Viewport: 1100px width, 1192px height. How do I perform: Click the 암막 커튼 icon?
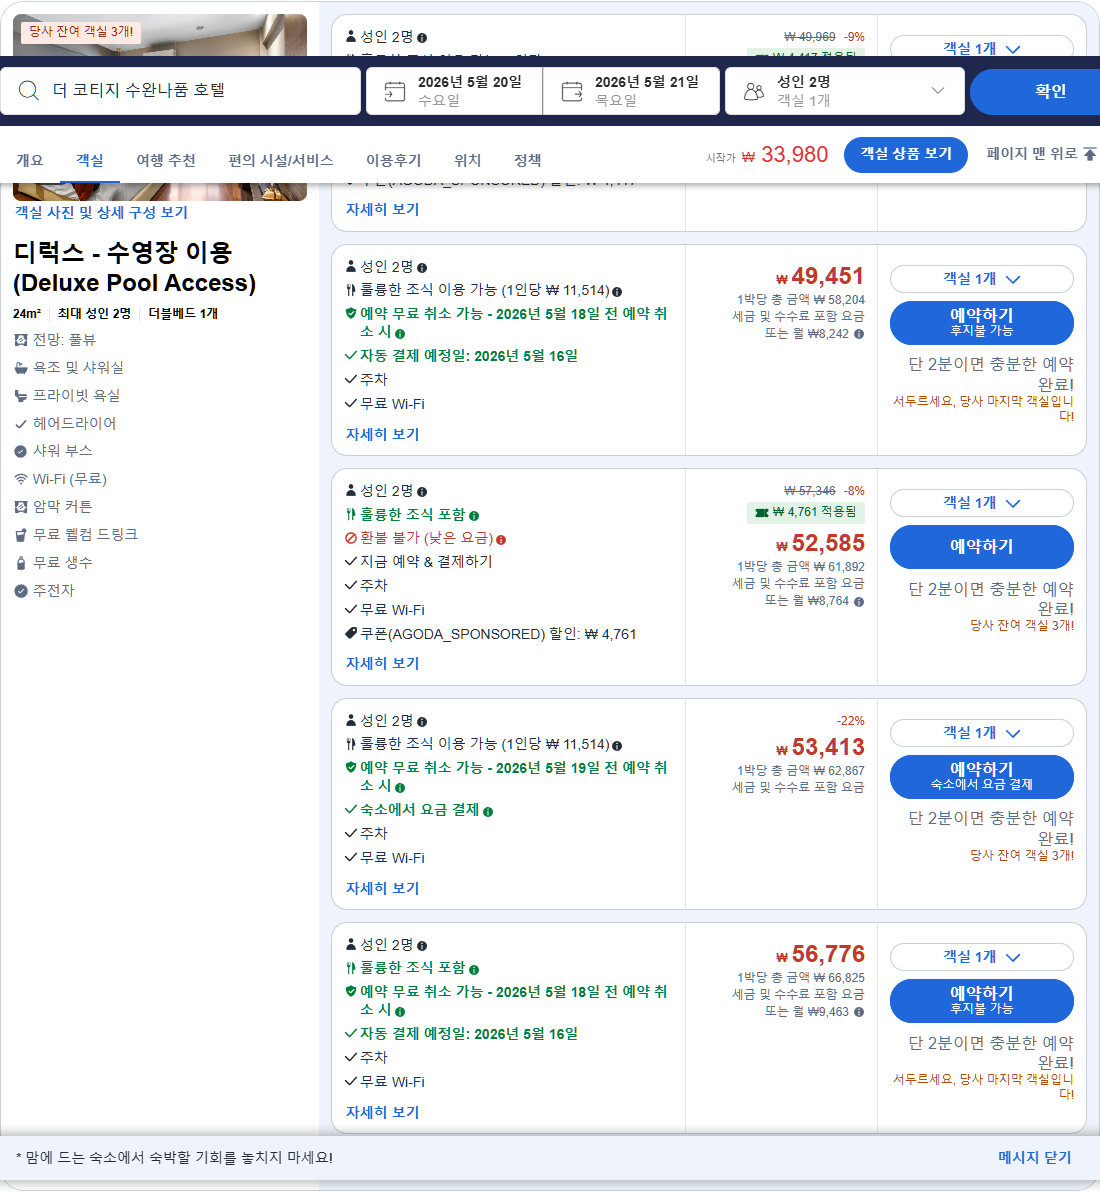pyautogui.click(x=21, y=507)
